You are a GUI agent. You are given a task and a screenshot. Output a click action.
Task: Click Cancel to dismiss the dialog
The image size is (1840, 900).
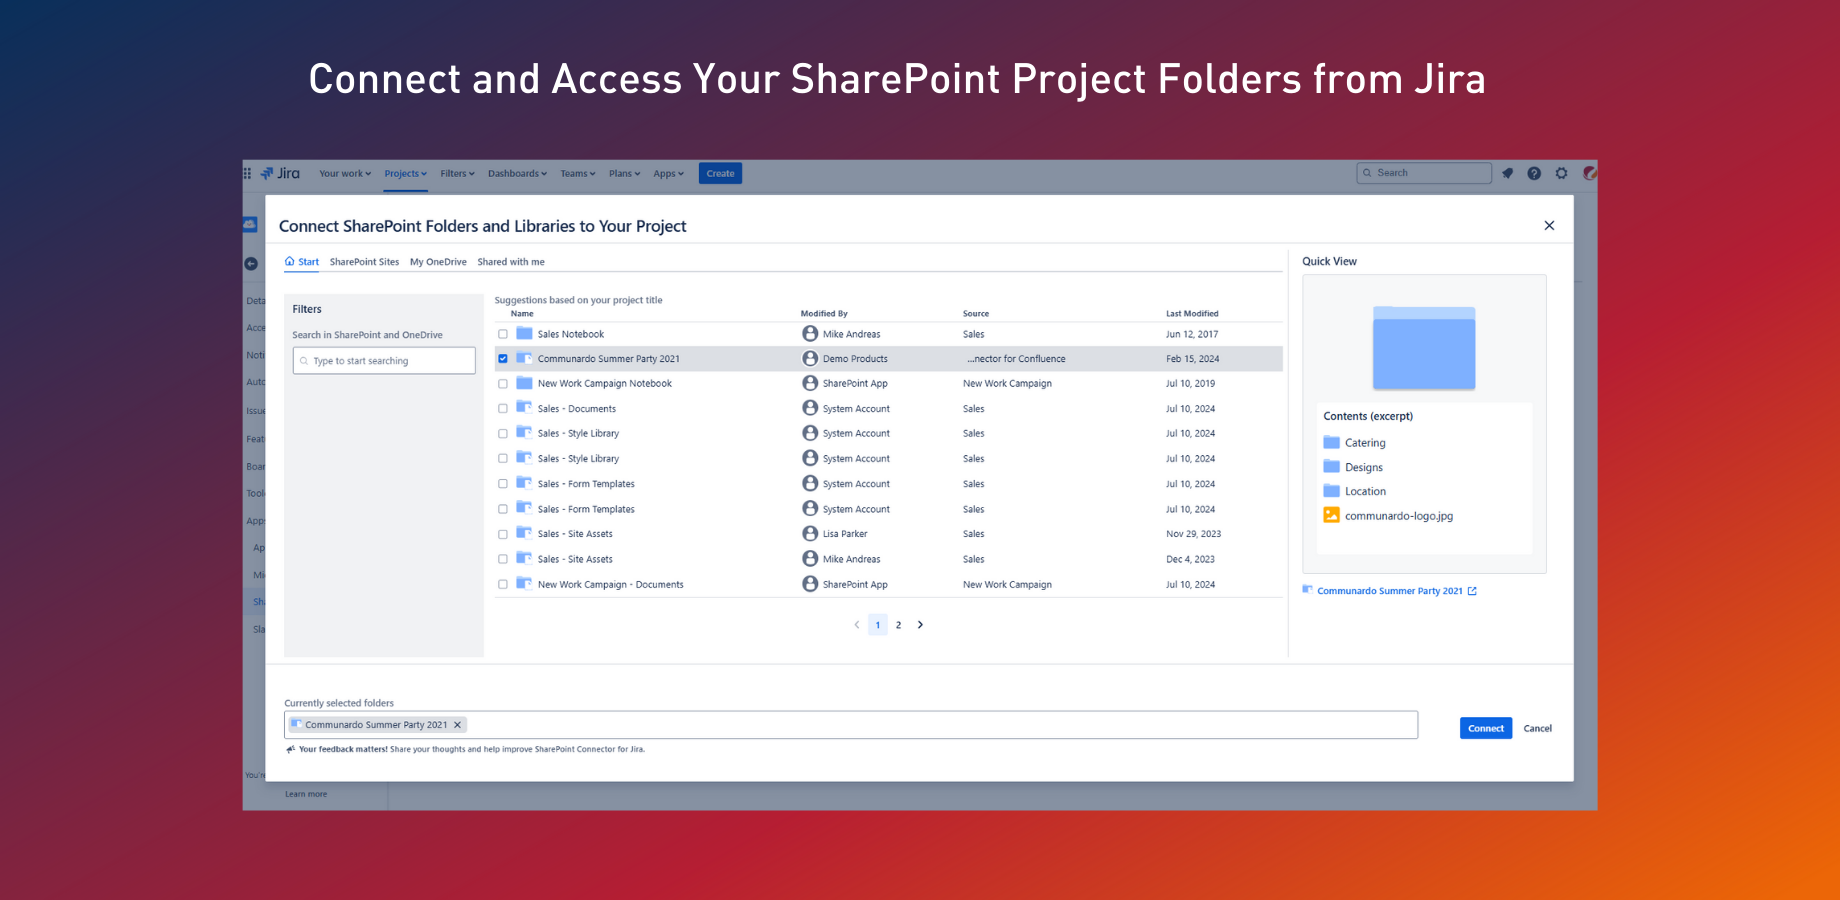(x=1538, y=728)
